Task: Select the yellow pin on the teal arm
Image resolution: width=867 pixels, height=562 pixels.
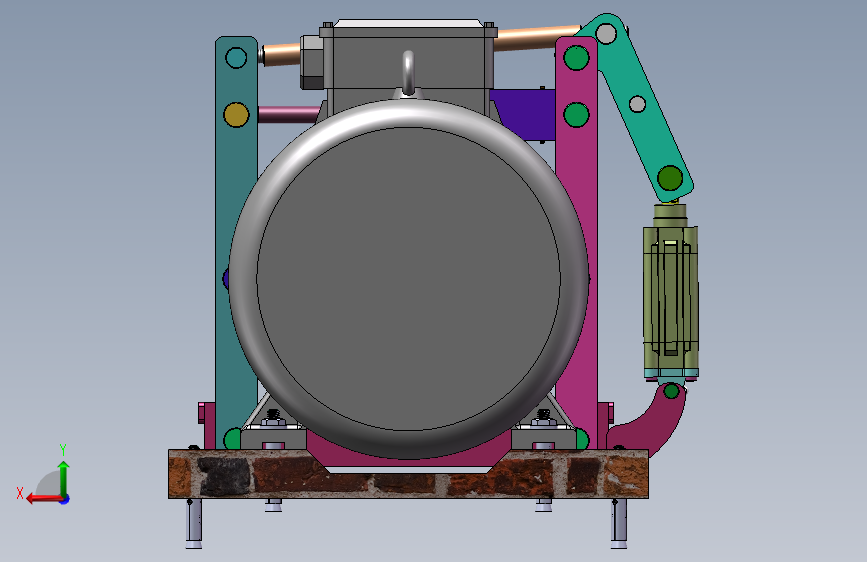Action: tap(236, 115)
